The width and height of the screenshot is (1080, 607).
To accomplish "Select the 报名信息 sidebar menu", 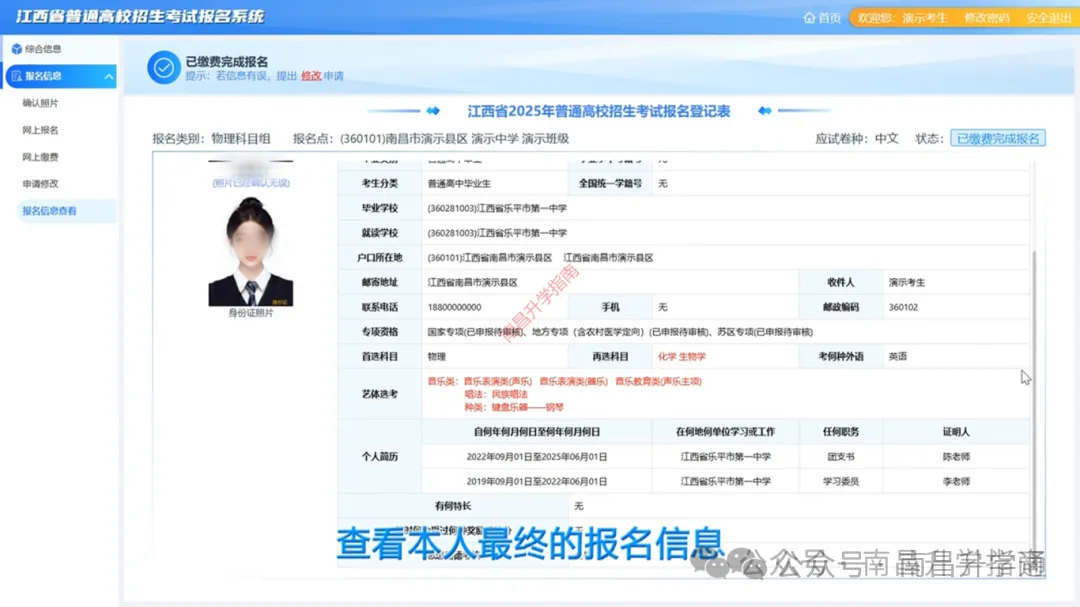I will coord(61,76).
